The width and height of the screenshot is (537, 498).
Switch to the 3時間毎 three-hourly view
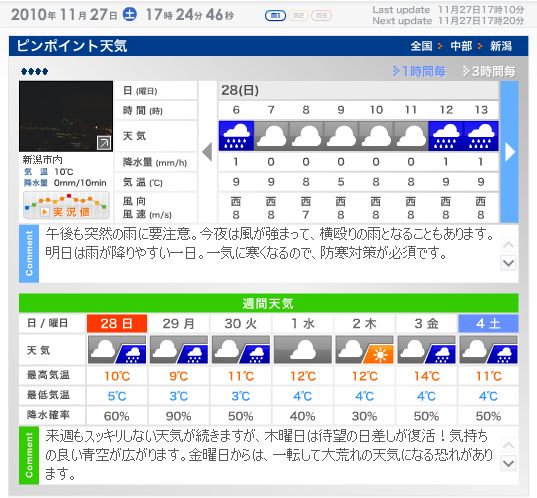(x=489, y=71)
